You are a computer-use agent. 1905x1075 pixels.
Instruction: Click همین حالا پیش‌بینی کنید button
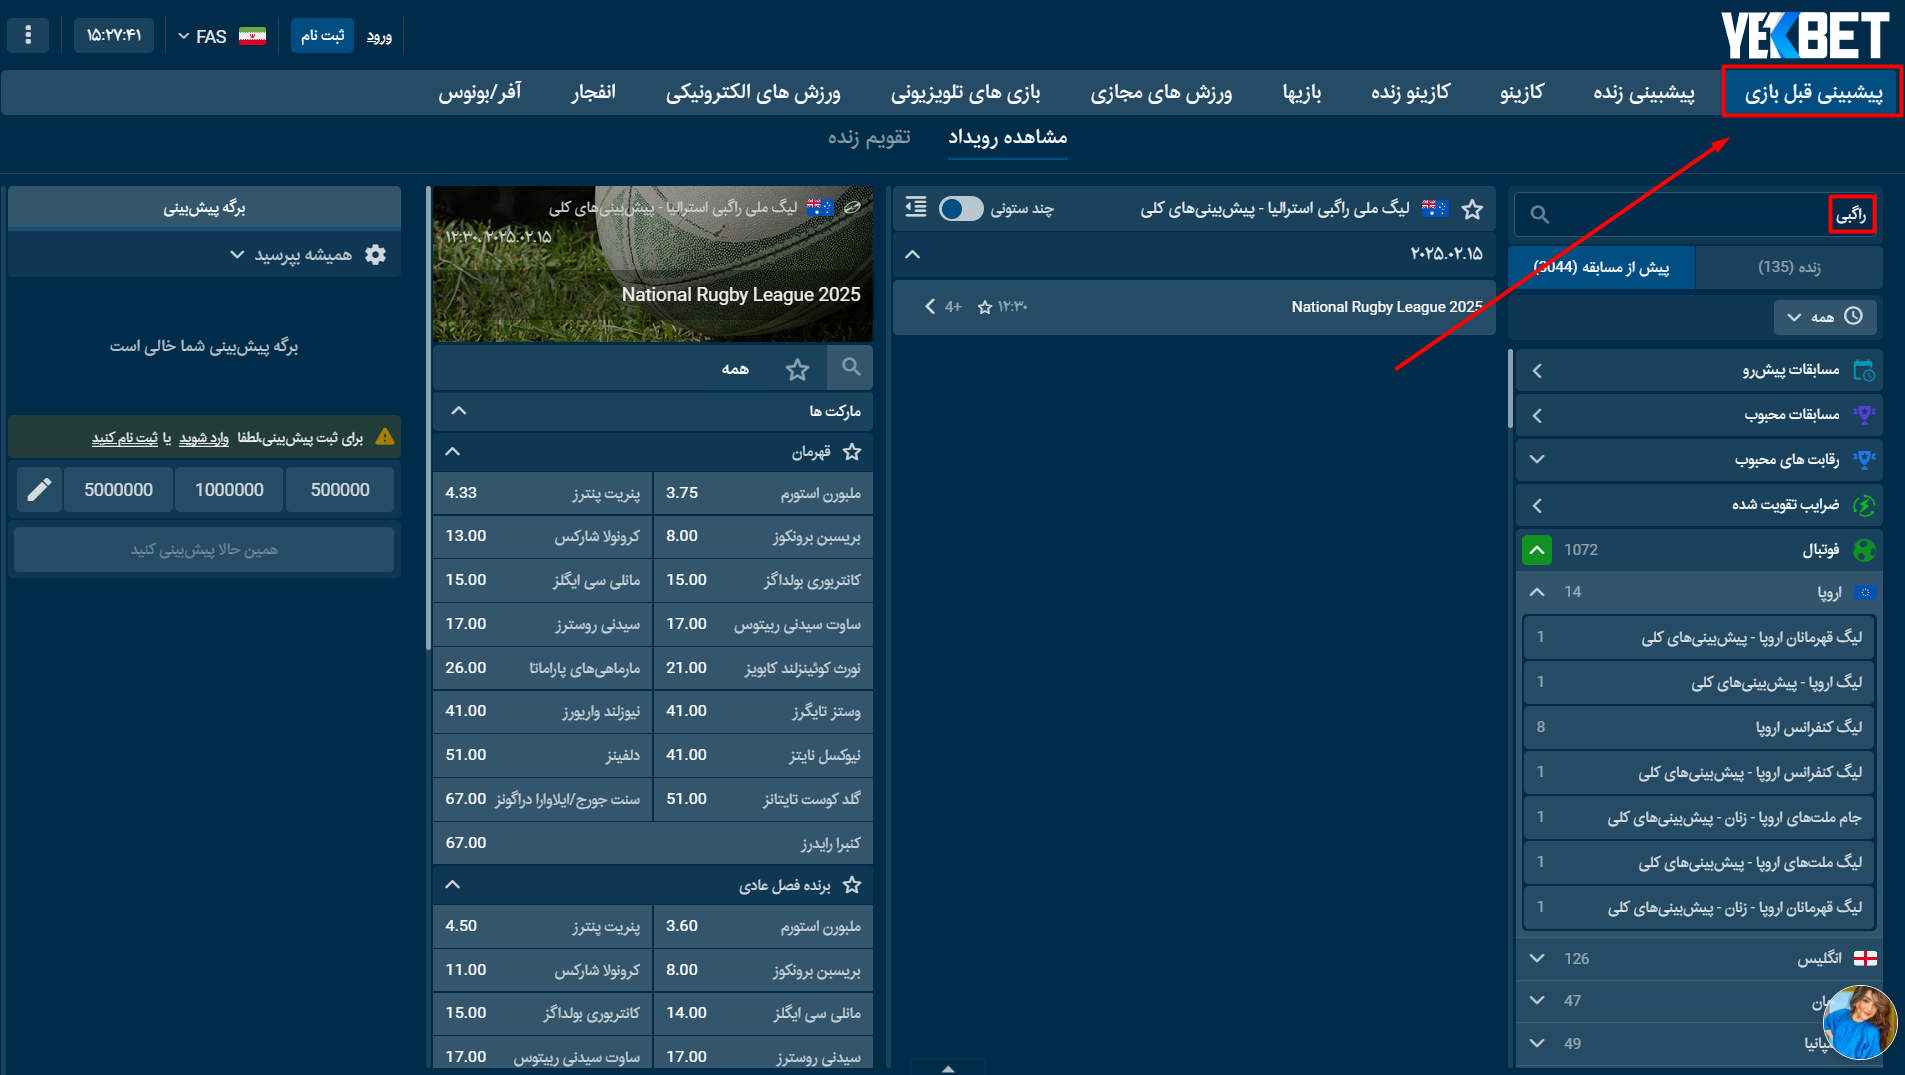(204, 550)
